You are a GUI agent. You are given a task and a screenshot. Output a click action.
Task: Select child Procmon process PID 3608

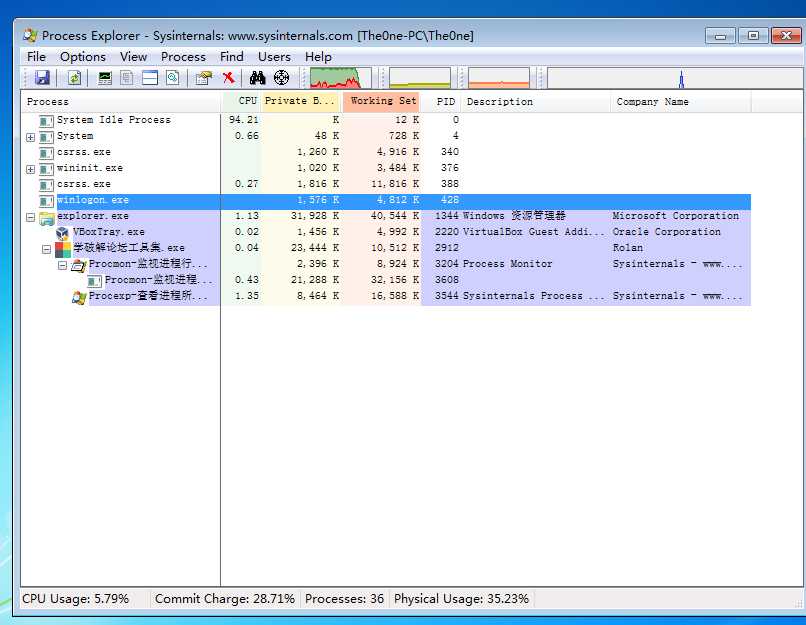386,280
